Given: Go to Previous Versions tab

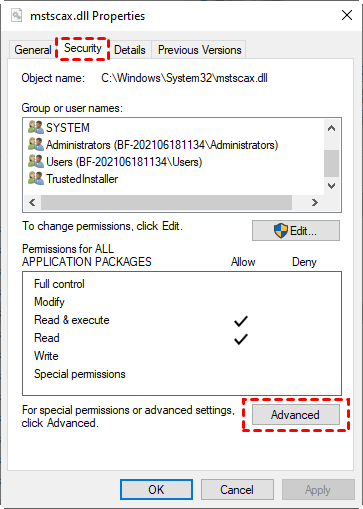Looking at the screenshot, I should point(199,50).
